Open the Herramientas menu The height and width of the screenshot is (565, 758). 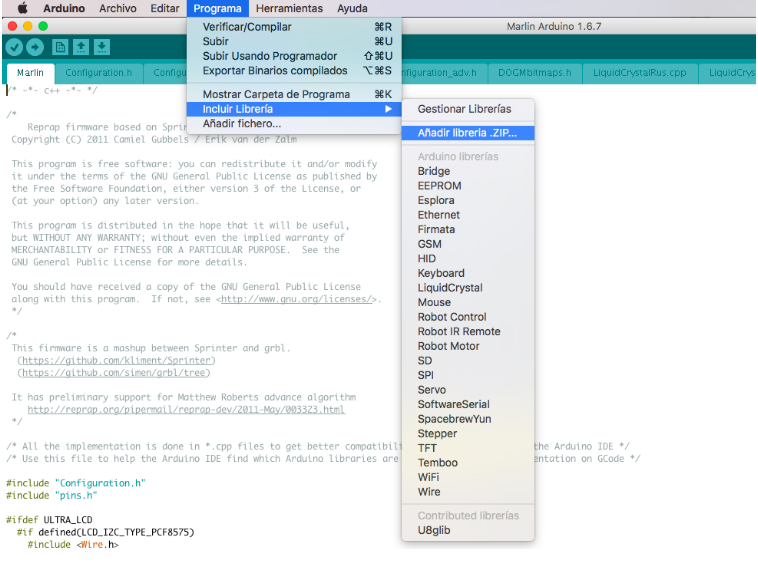tap(289, 8)
